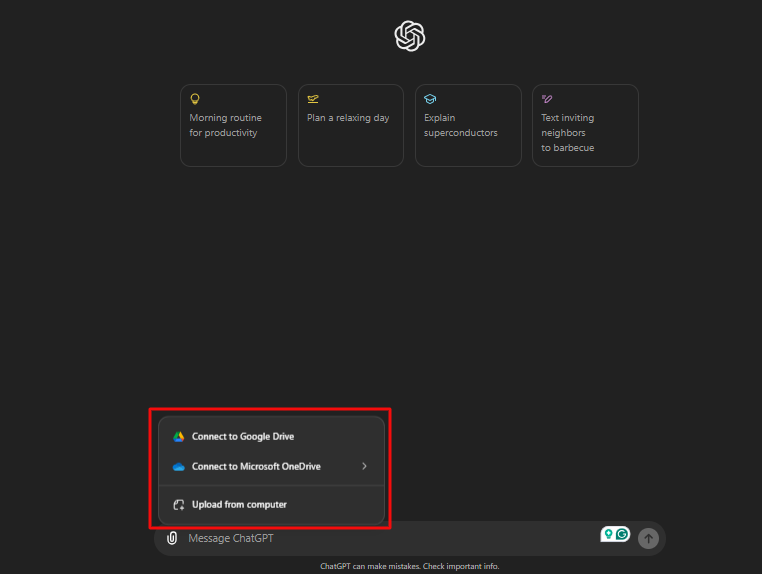
Task: Click the yellow icon on Plan a relaxing day card
Action: 313,99
